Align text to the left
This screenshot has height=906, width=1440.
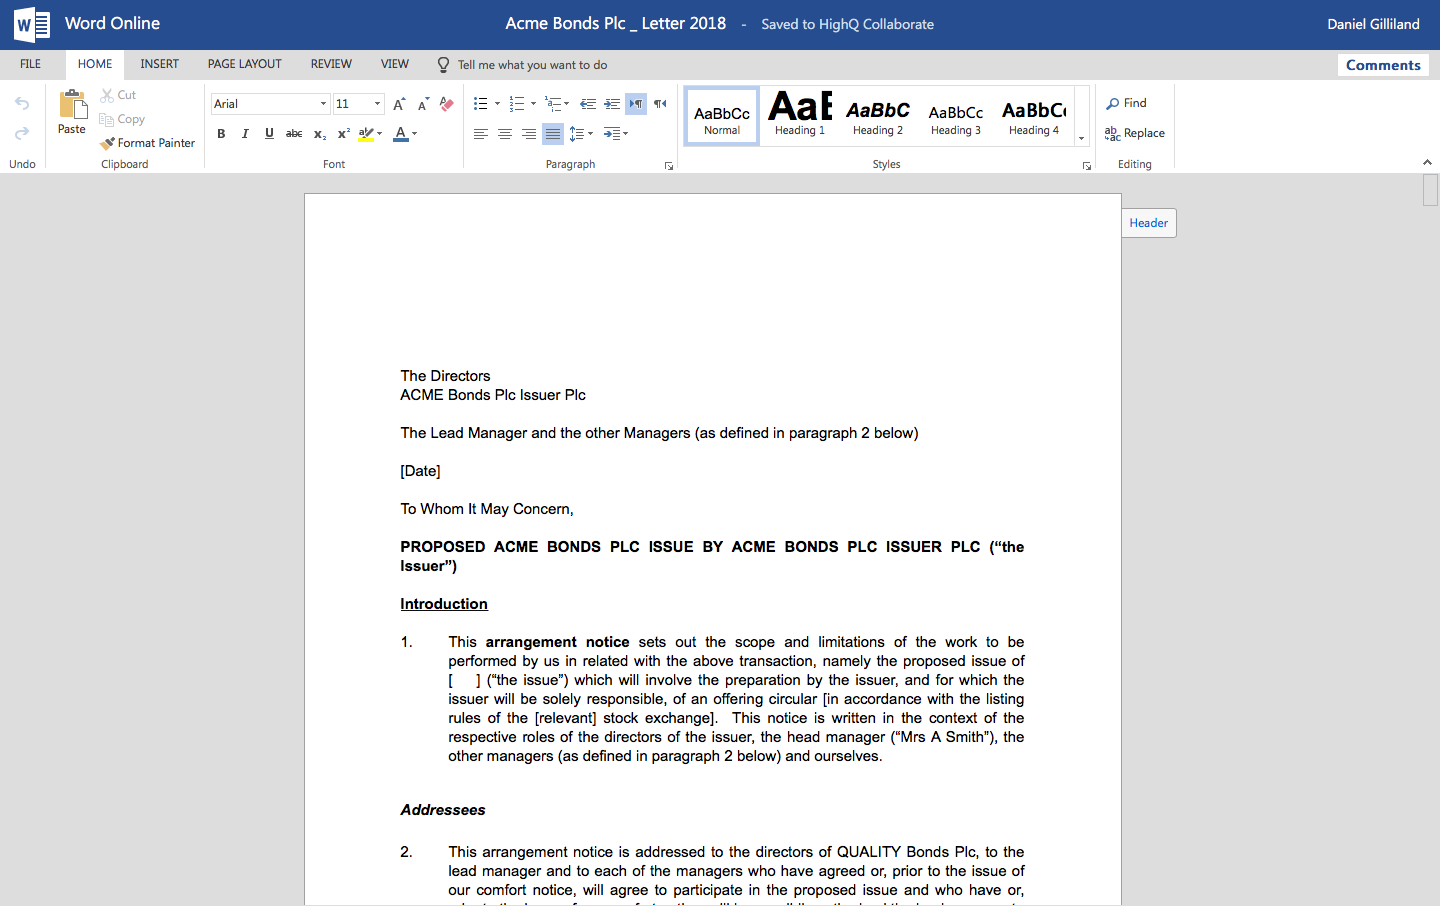point(481,134)
